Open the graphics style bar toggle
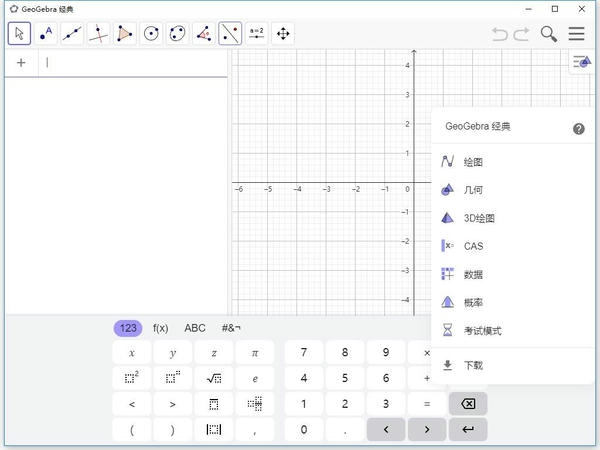This screenshot has width=600, height=450. (x=582, y=61)
